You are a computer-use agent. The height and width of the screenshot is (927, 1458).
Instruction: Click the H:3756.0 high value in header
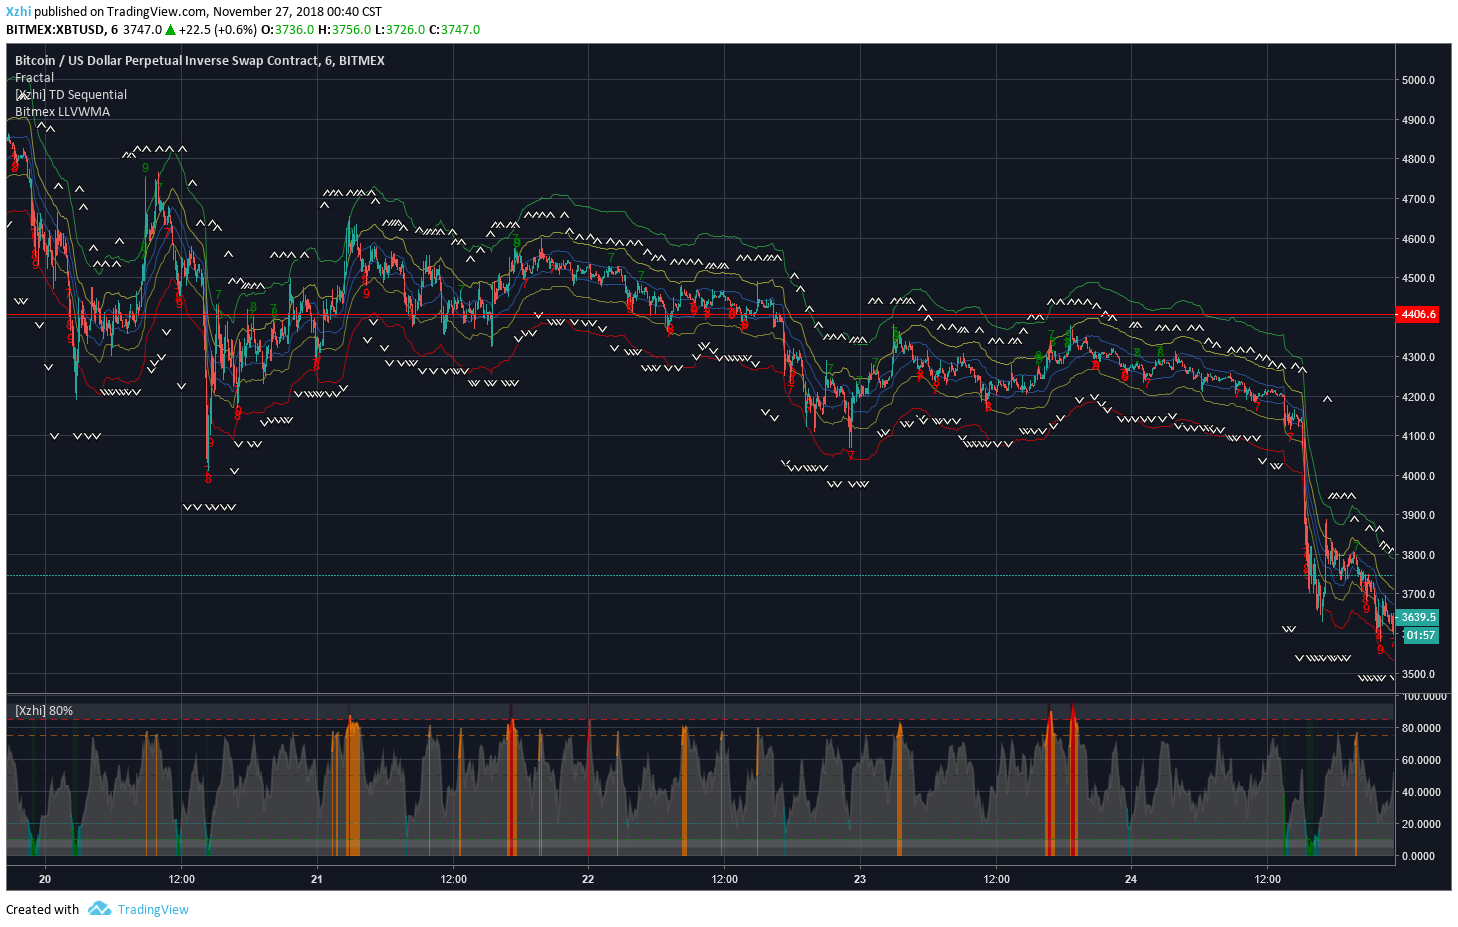pos(344,30)
